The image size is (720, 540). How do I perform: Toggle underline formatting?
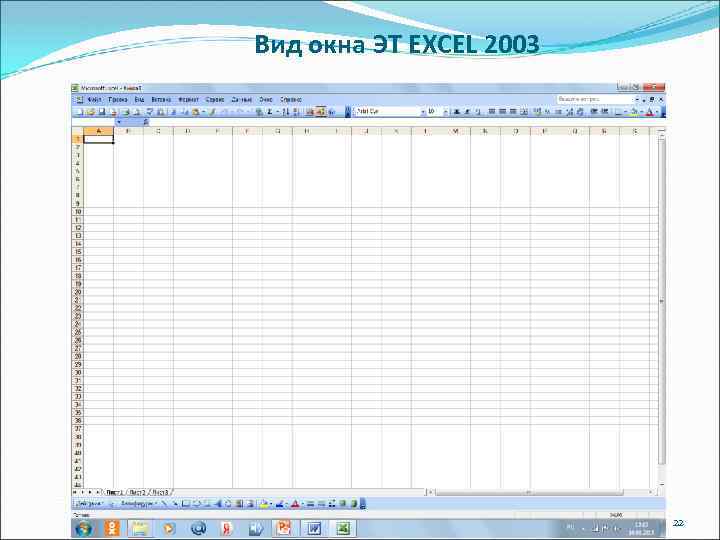click(x=478, y=112)
